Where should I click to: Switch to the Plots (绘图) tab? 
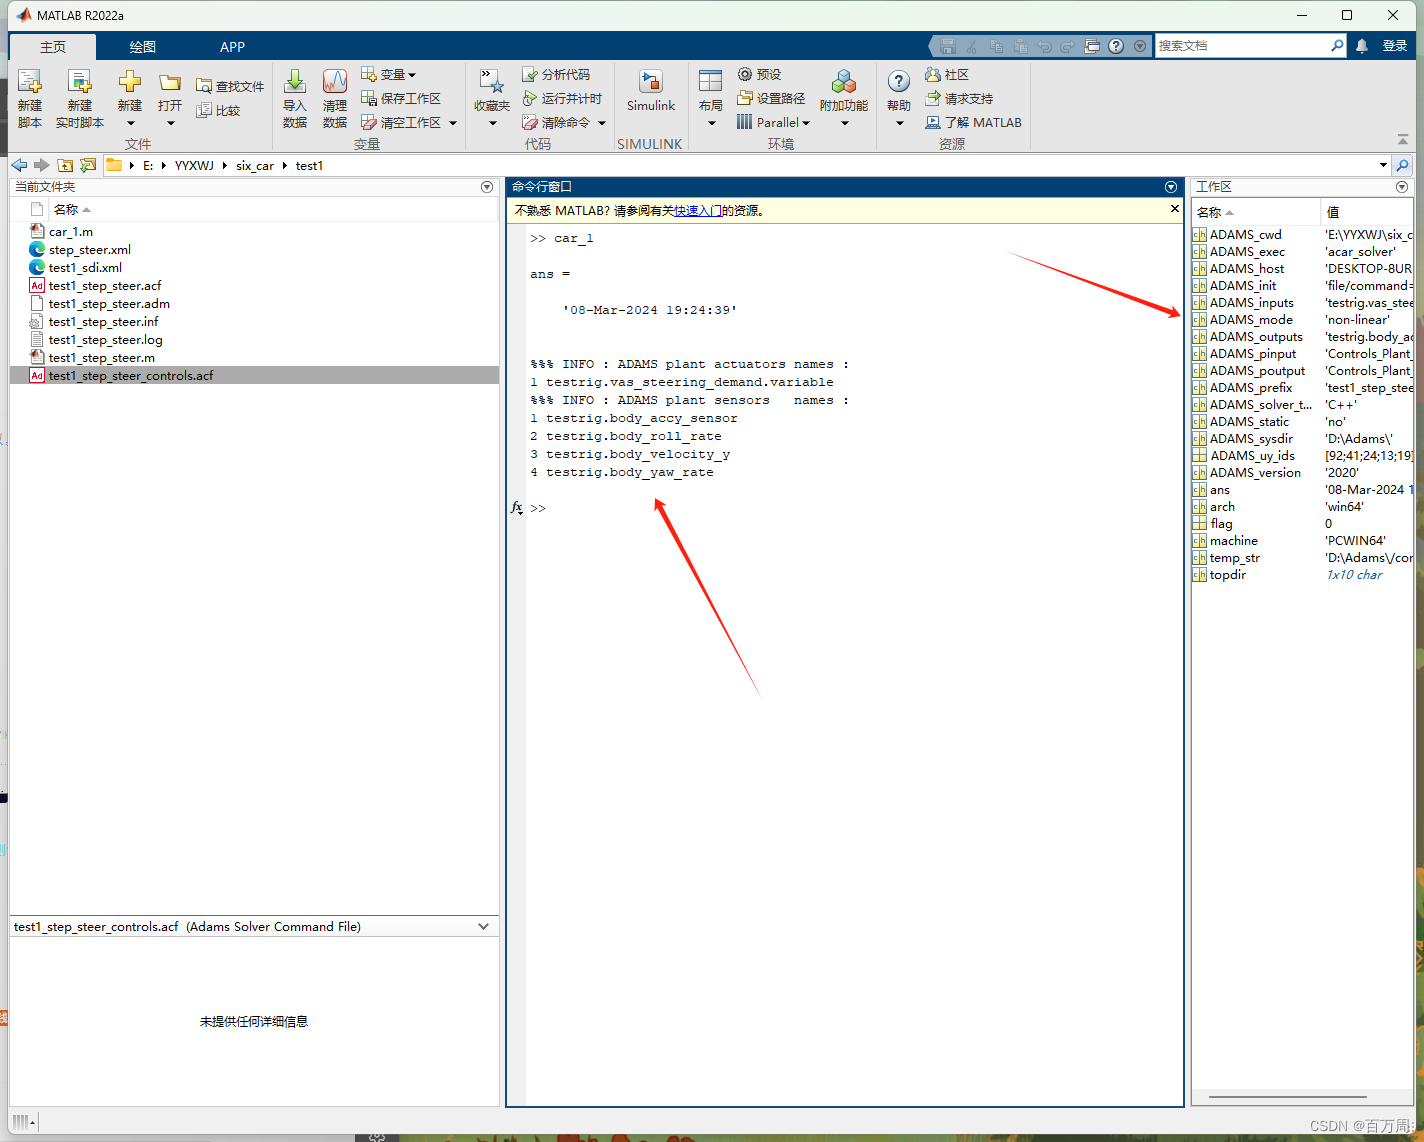143,47
